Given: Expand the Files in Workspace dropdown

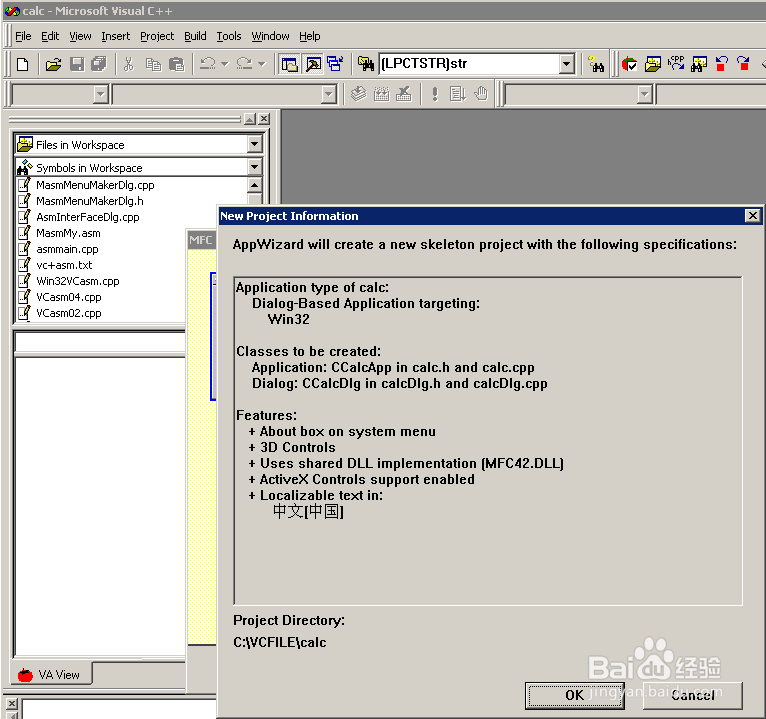Looking at the screenshot, I should pyautogui.click(x=255, y=144).
